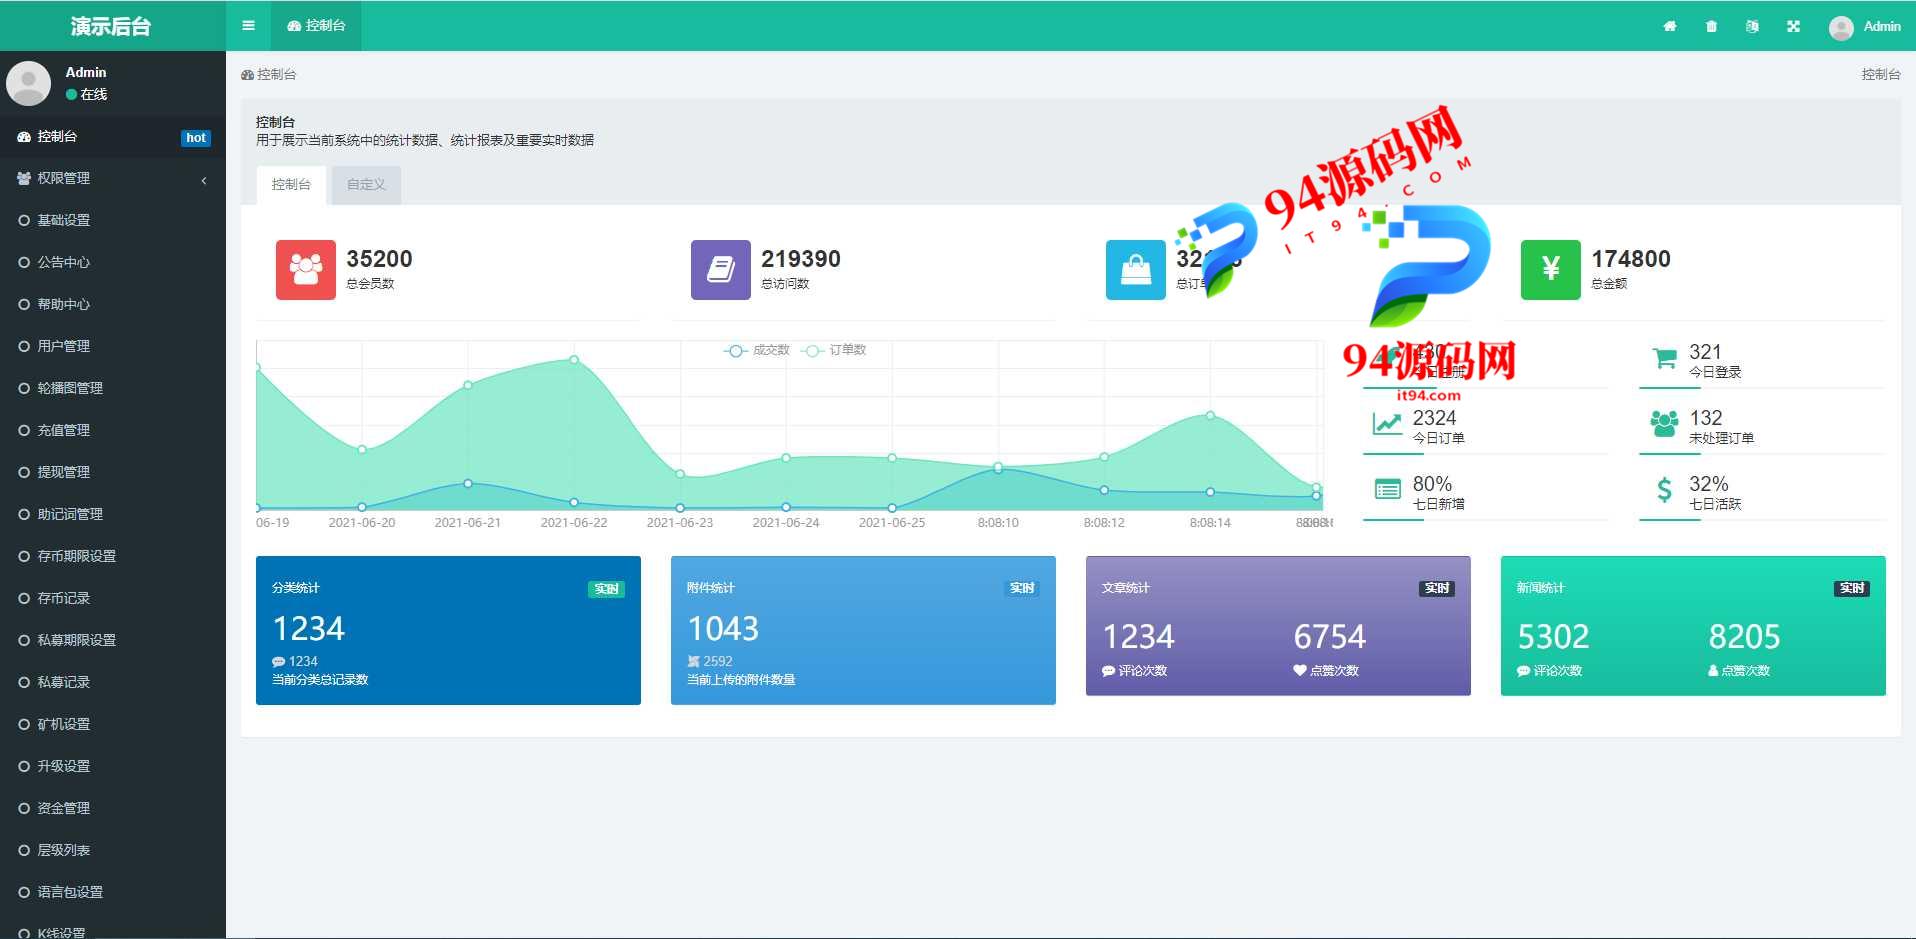The image size is (1916, 939).
Task: Click the user icon by 点赞次数 in 新闻统计
Action: [x=1713, y=671]
